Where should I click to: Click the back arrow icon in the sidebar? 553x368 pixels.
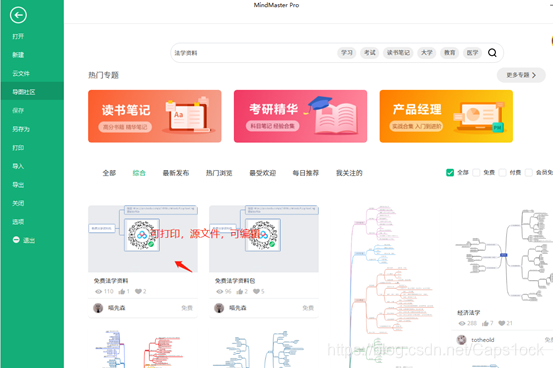(18, 15)
